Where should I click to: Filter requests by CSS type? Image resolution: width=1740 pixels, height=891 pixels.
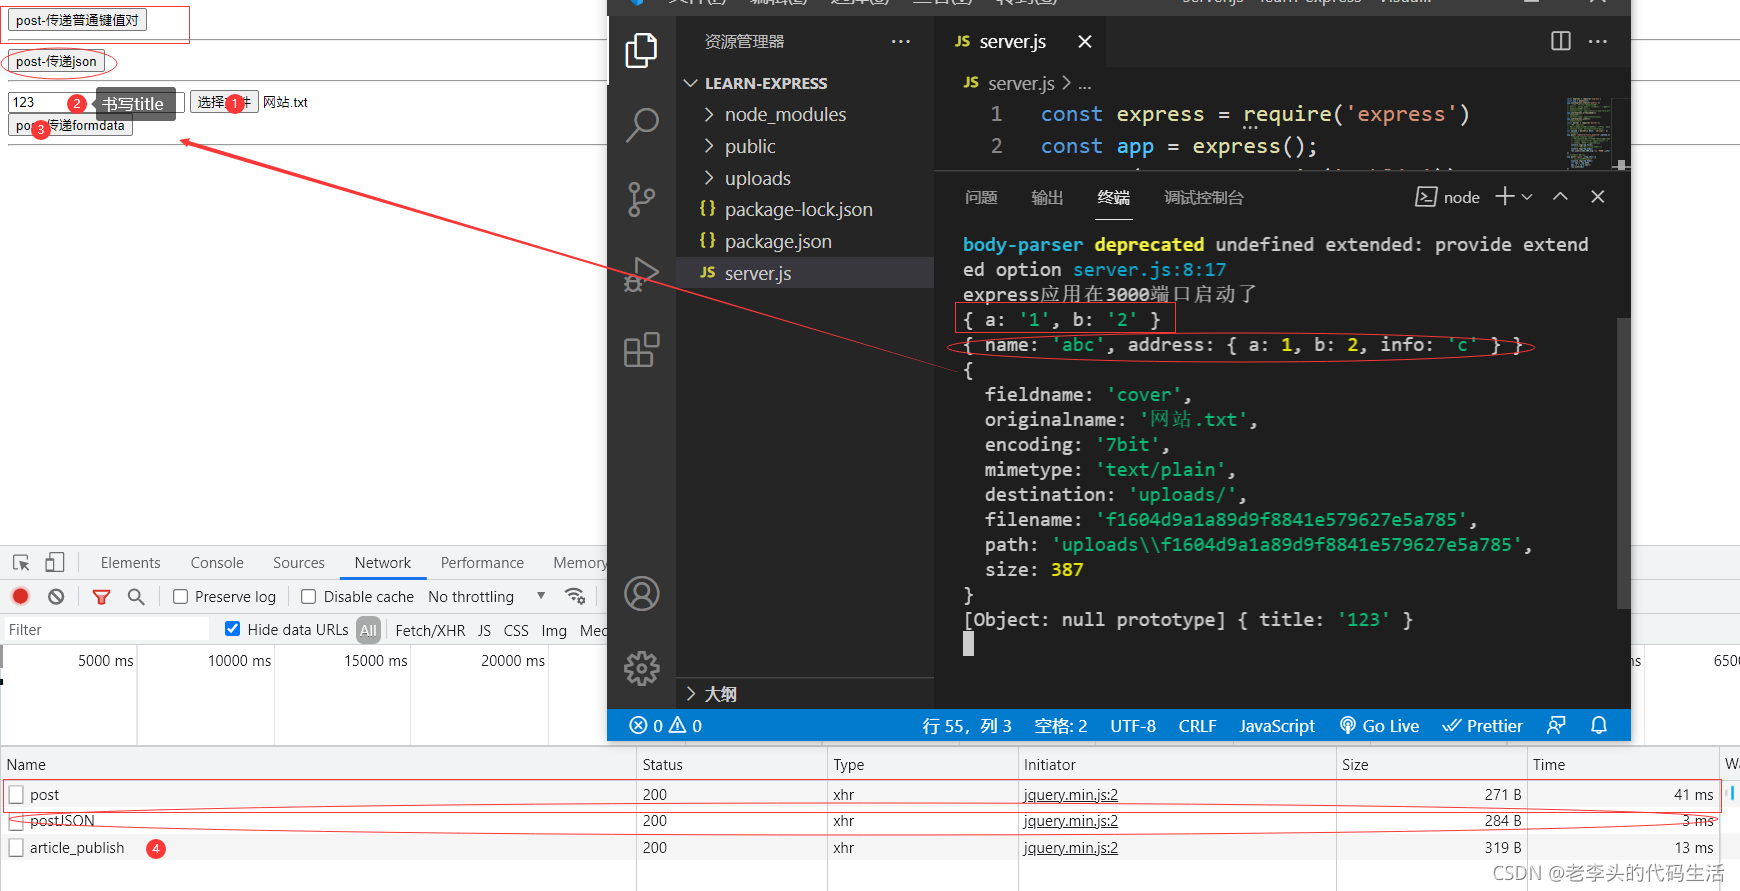(516, 630)
